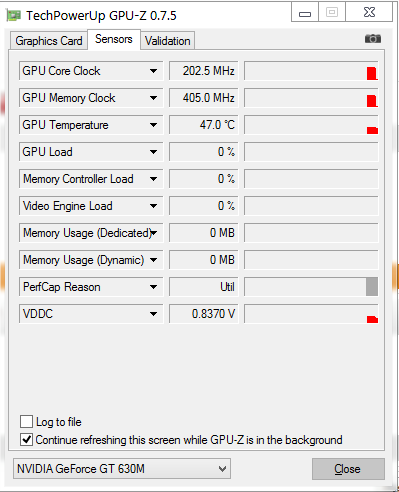Switch to the Graphics Card tab
Image resolution: width=399 pixels, height=492 pixels.
click(x=49, y=41)
